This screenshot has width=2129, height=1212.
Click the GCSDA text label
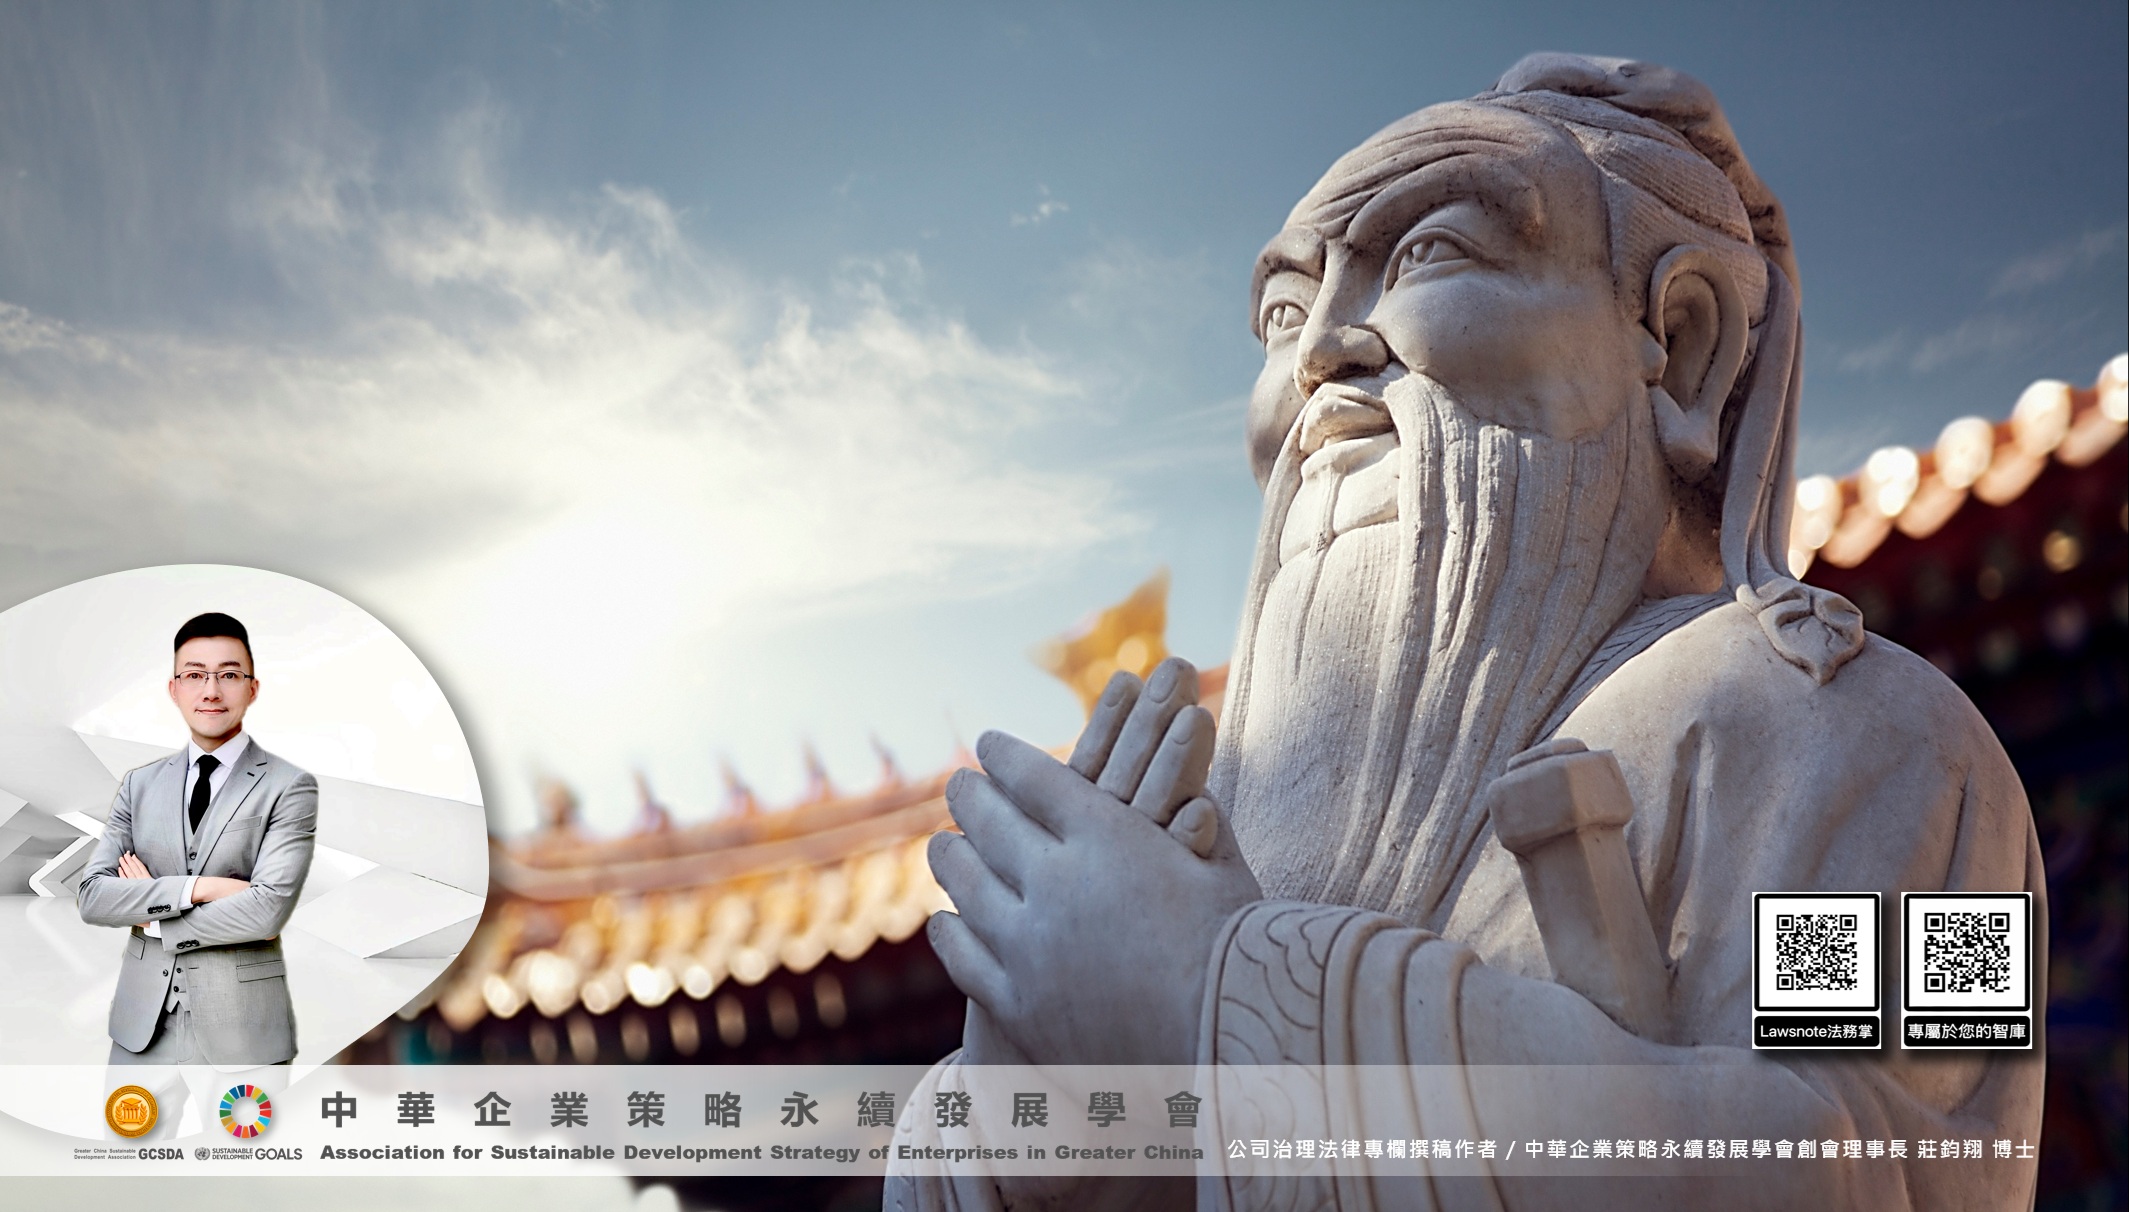click(162, 1154)
